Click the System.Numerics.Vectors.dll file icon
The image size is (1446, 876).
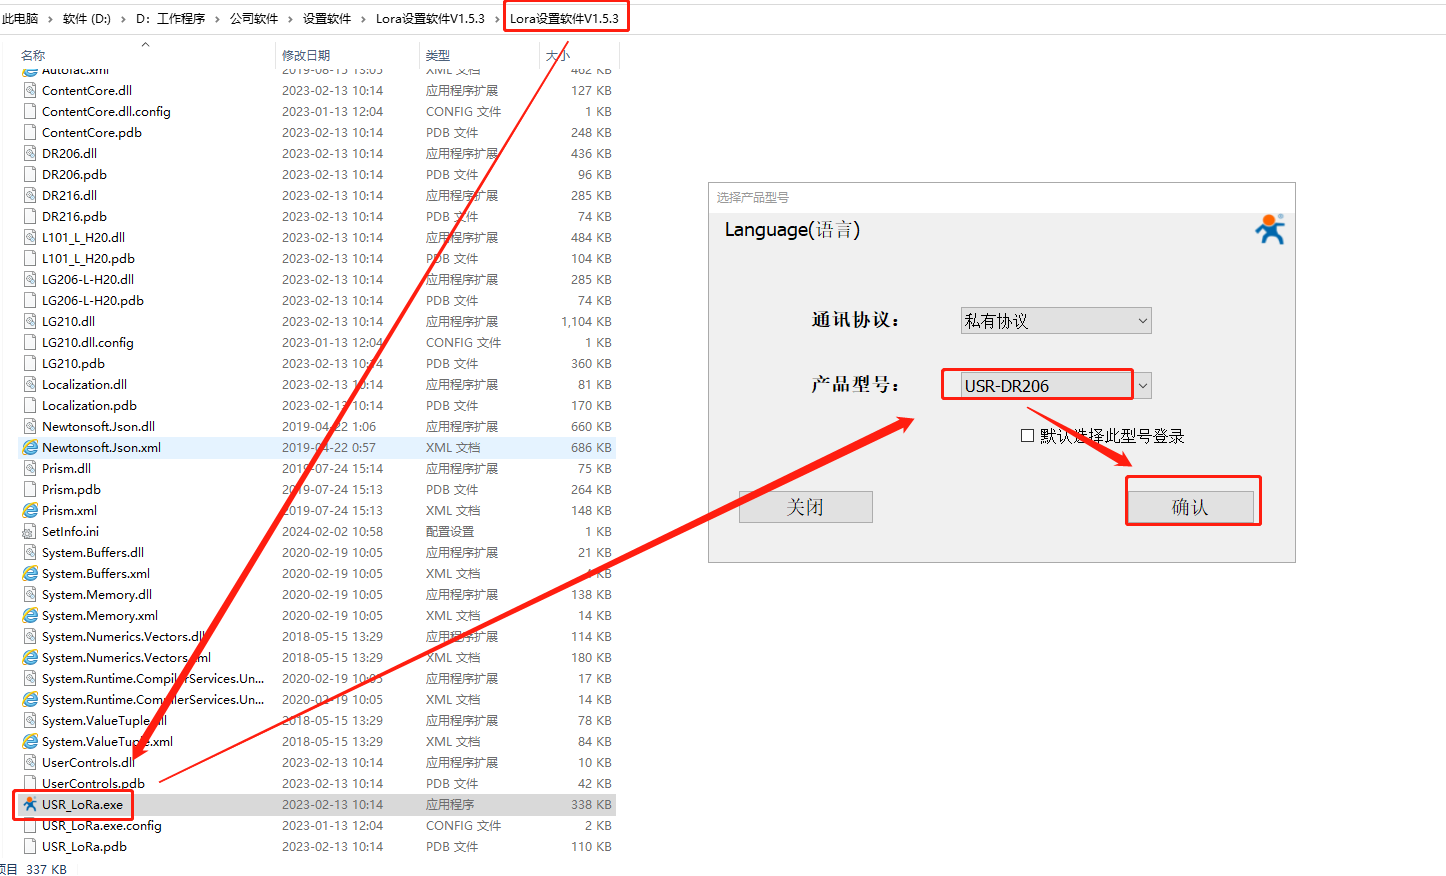pyautogui.click(x=30, y=636)
